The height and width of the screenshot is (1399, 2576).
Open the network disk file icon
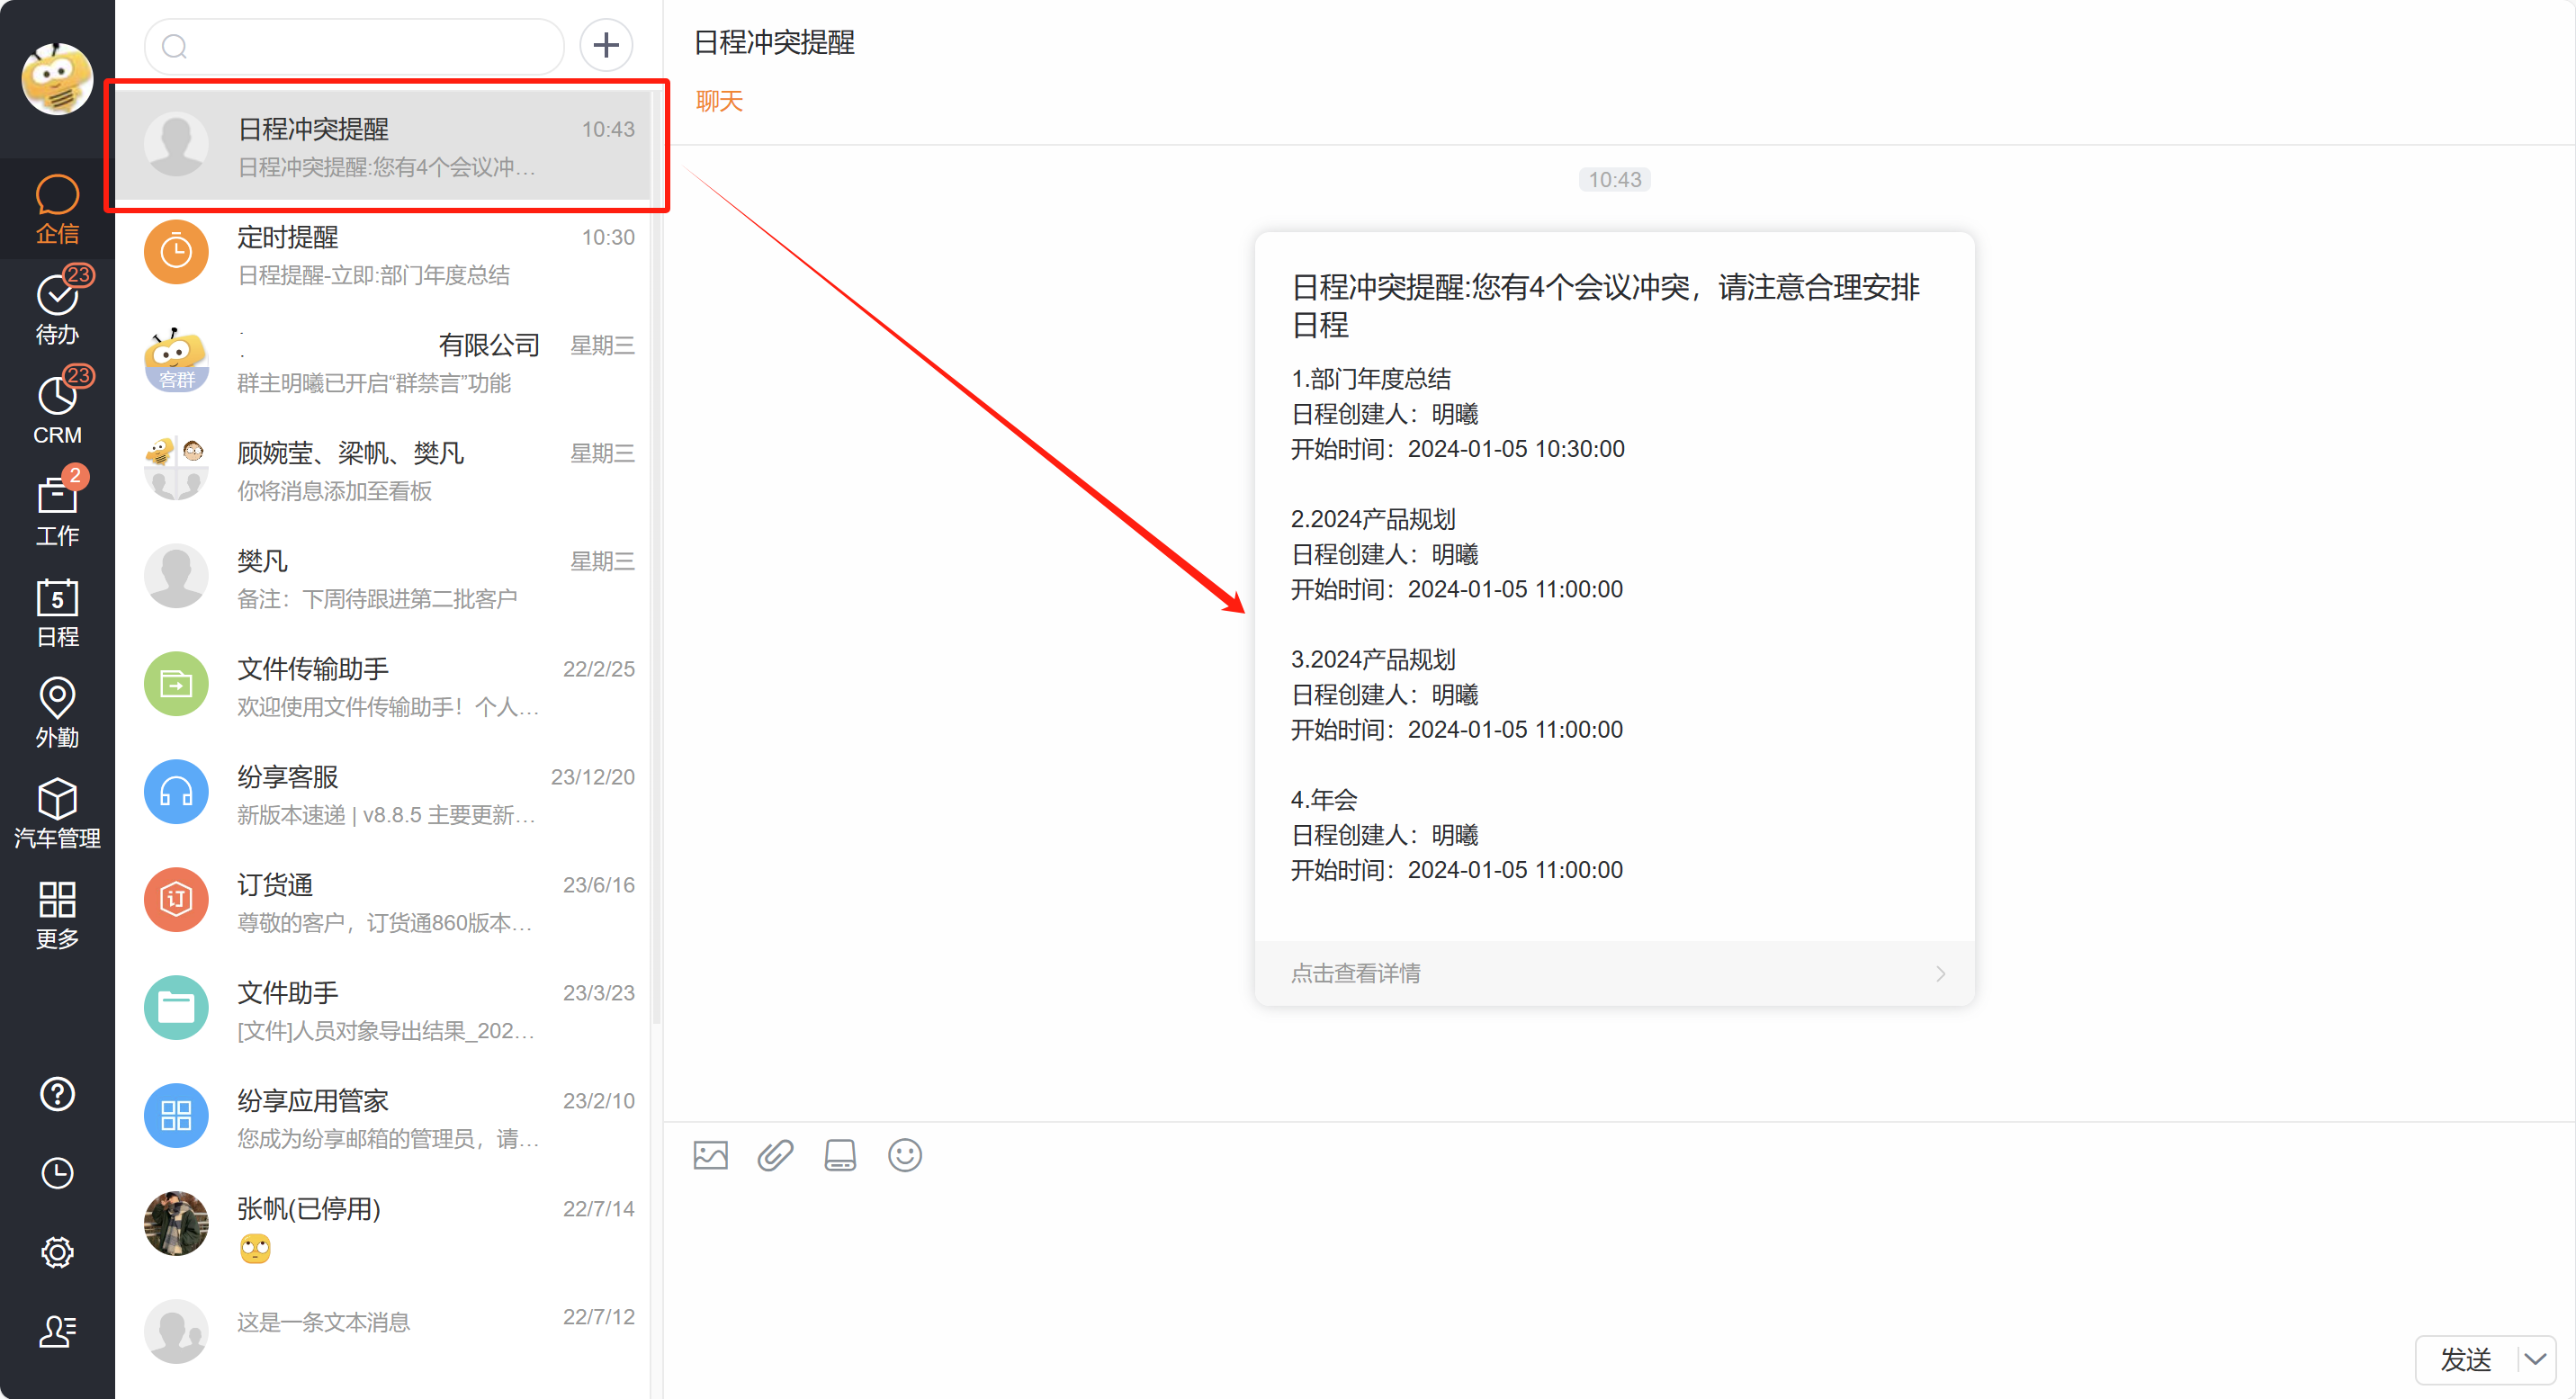tap(840, 1155)
